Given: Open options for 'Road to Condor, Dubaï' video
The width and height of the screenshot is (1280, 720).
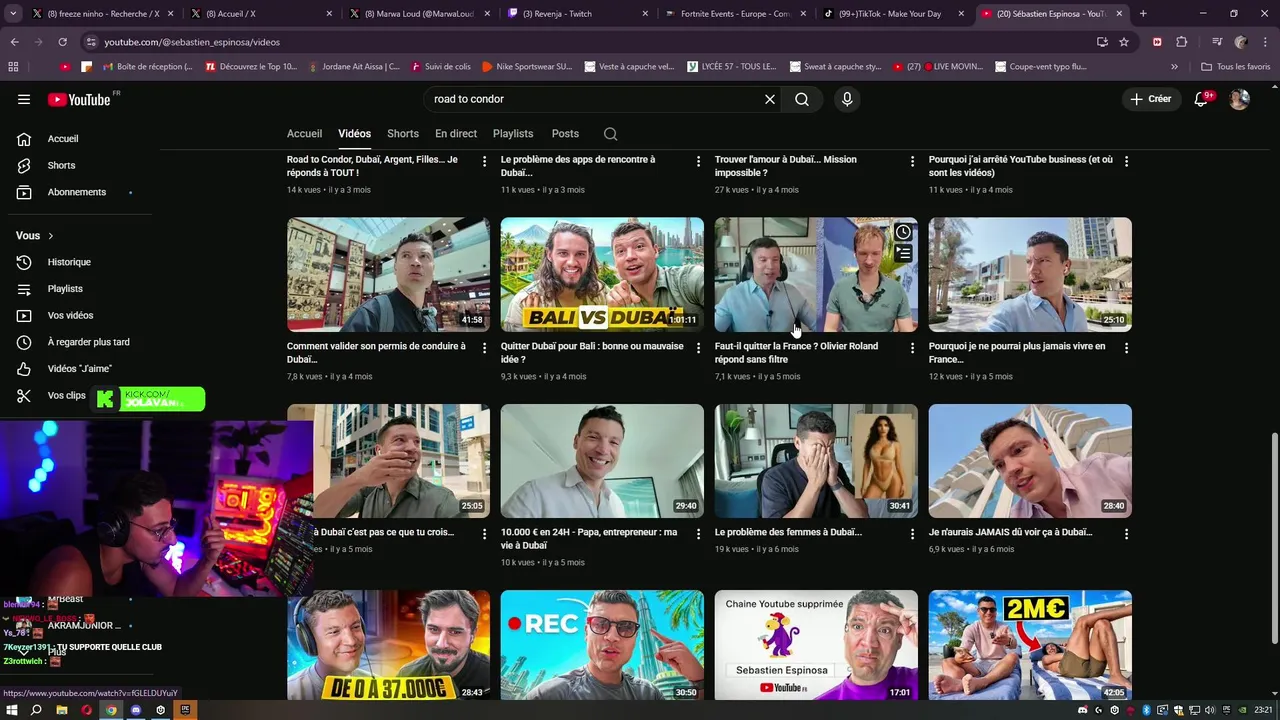Looking at the screenshot, I should point(485,161).
